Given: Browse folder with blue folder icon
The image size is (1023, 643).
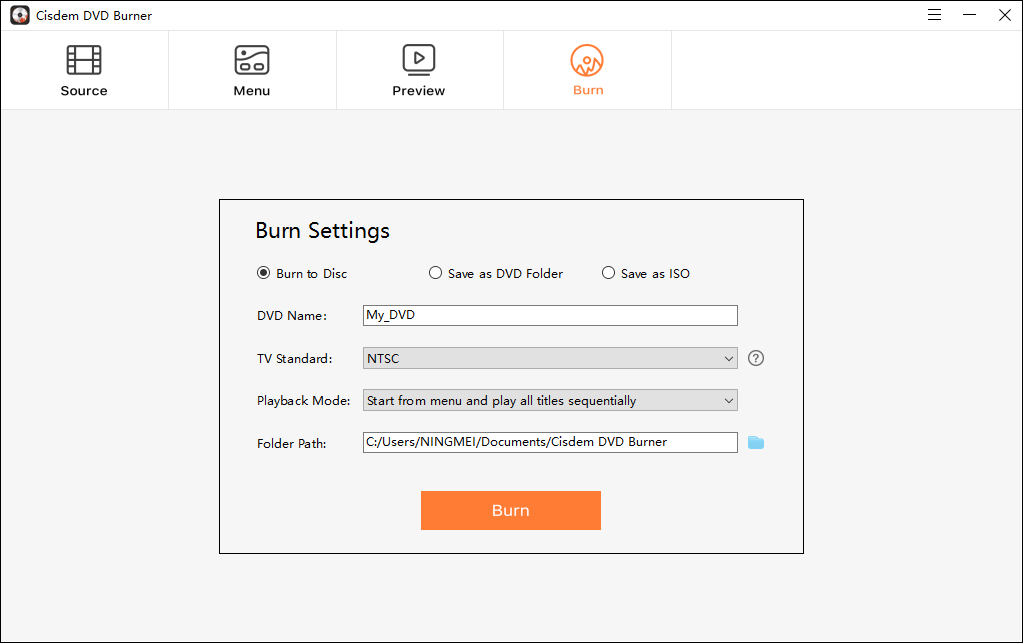Looking at the screenshot, I should [x=756, y=443].
